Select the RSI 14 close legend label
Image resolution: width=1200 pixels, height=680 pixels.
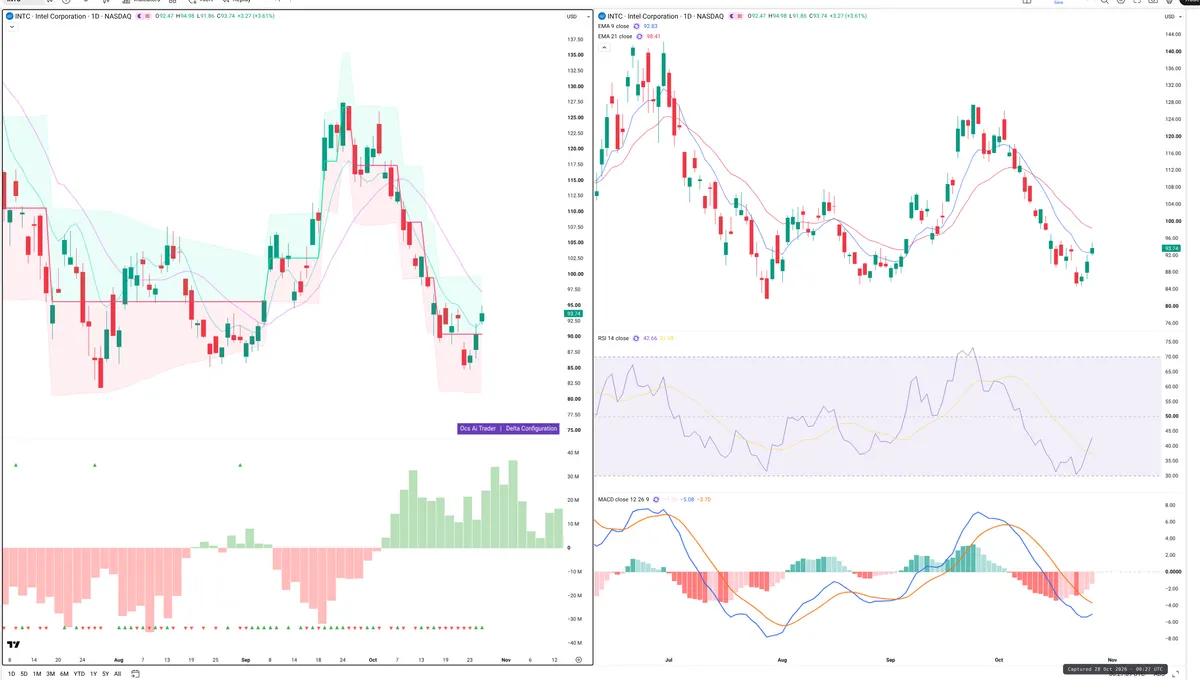pos(613,338)
